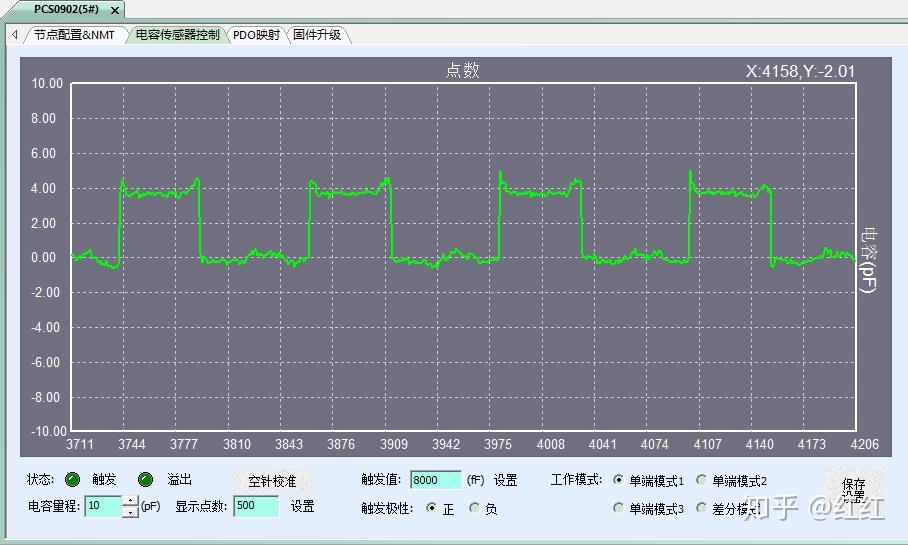Viewport: 908px width, 545px height.
Task: Click the 触发 status indicator light
Action: 72,480
